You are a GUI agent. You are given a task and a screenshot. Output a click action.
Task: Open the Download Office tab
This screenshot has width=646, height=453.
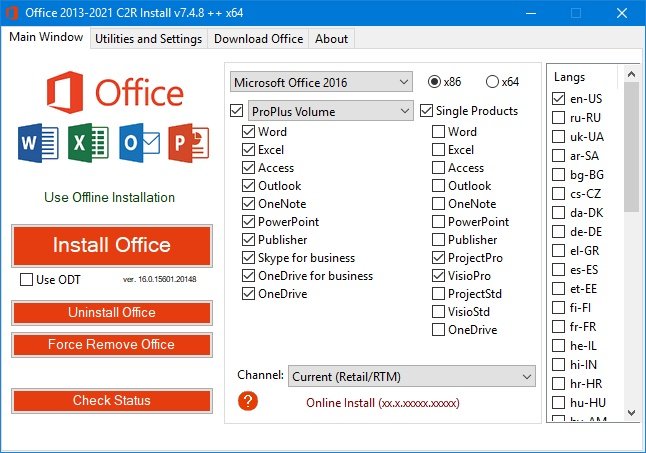coord(258,39)
